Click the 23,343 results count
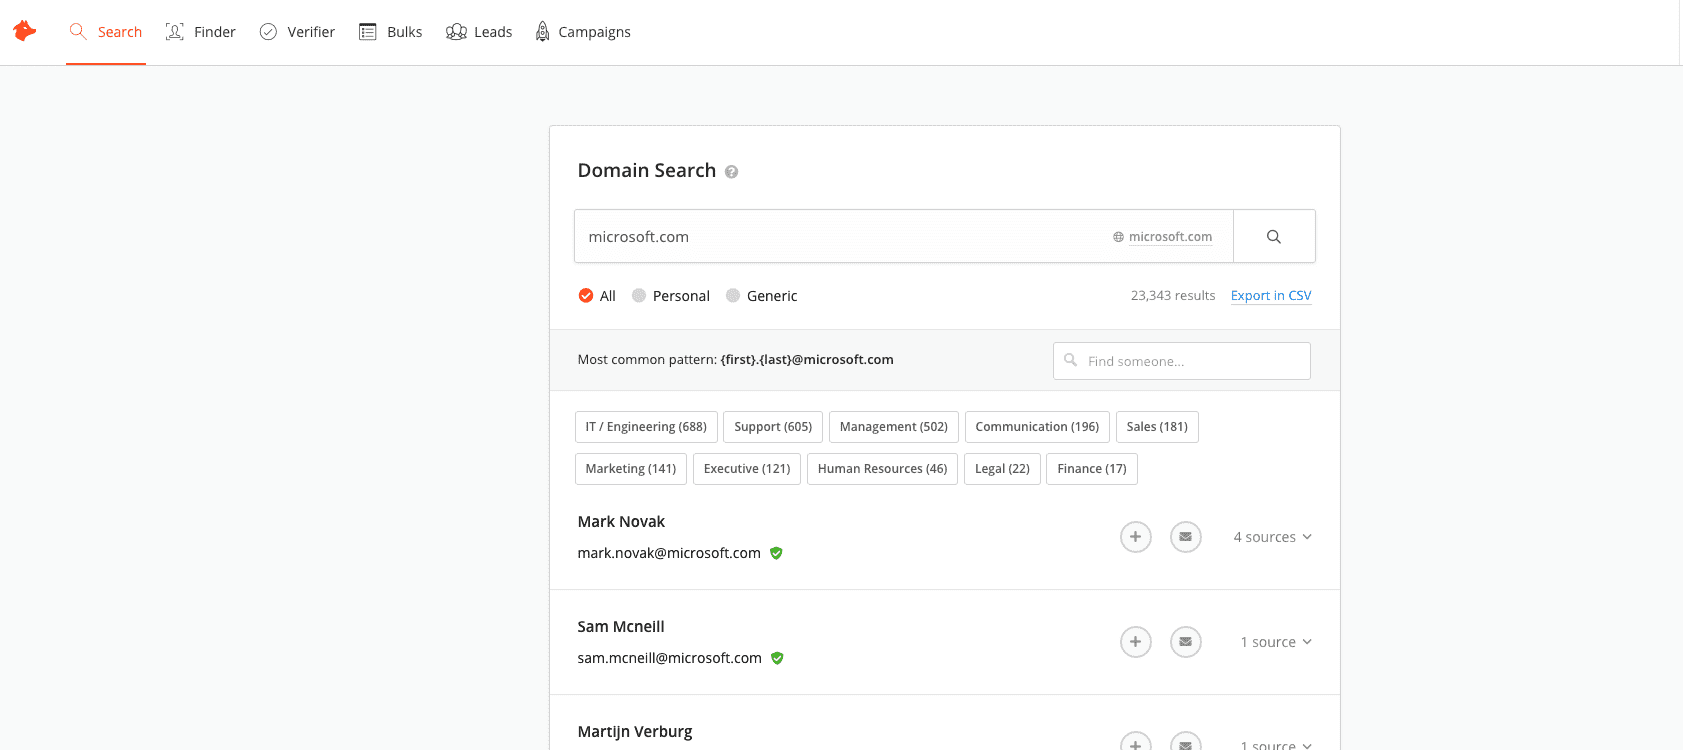This screenshot has width=1683, height=750. (1173, 296)
